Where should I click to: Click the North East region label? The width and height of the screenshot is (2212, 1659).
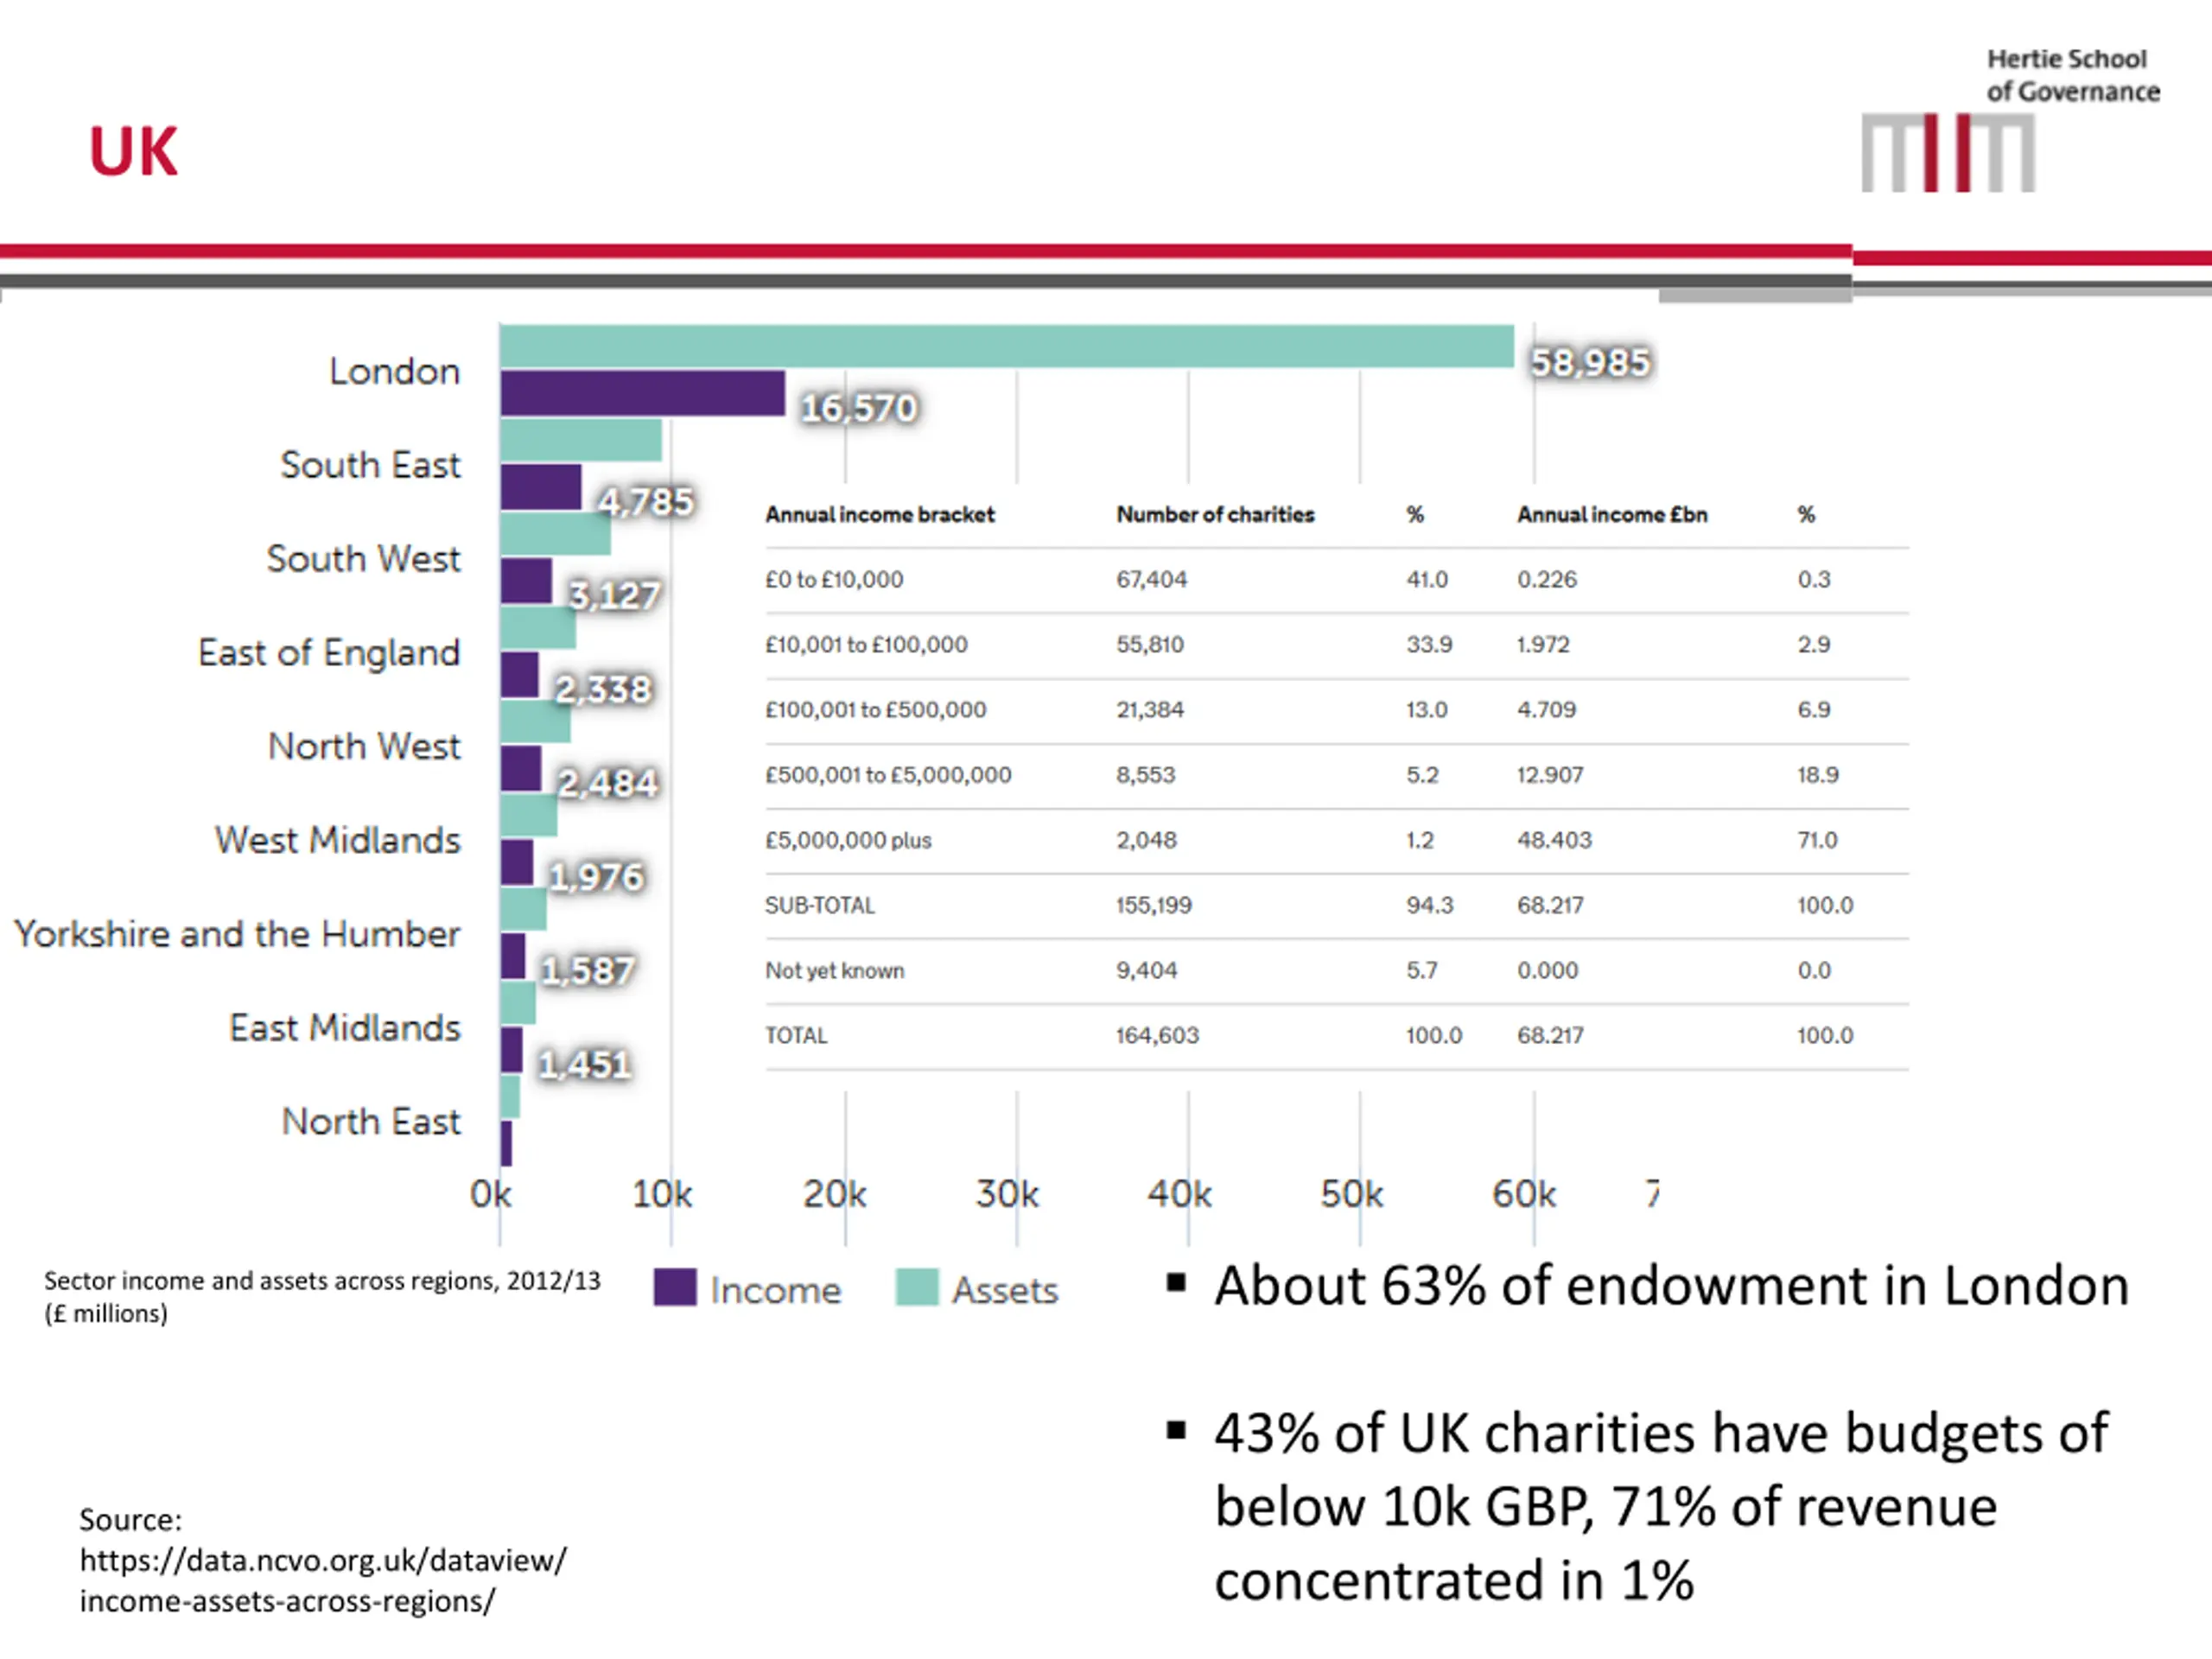371,1121
